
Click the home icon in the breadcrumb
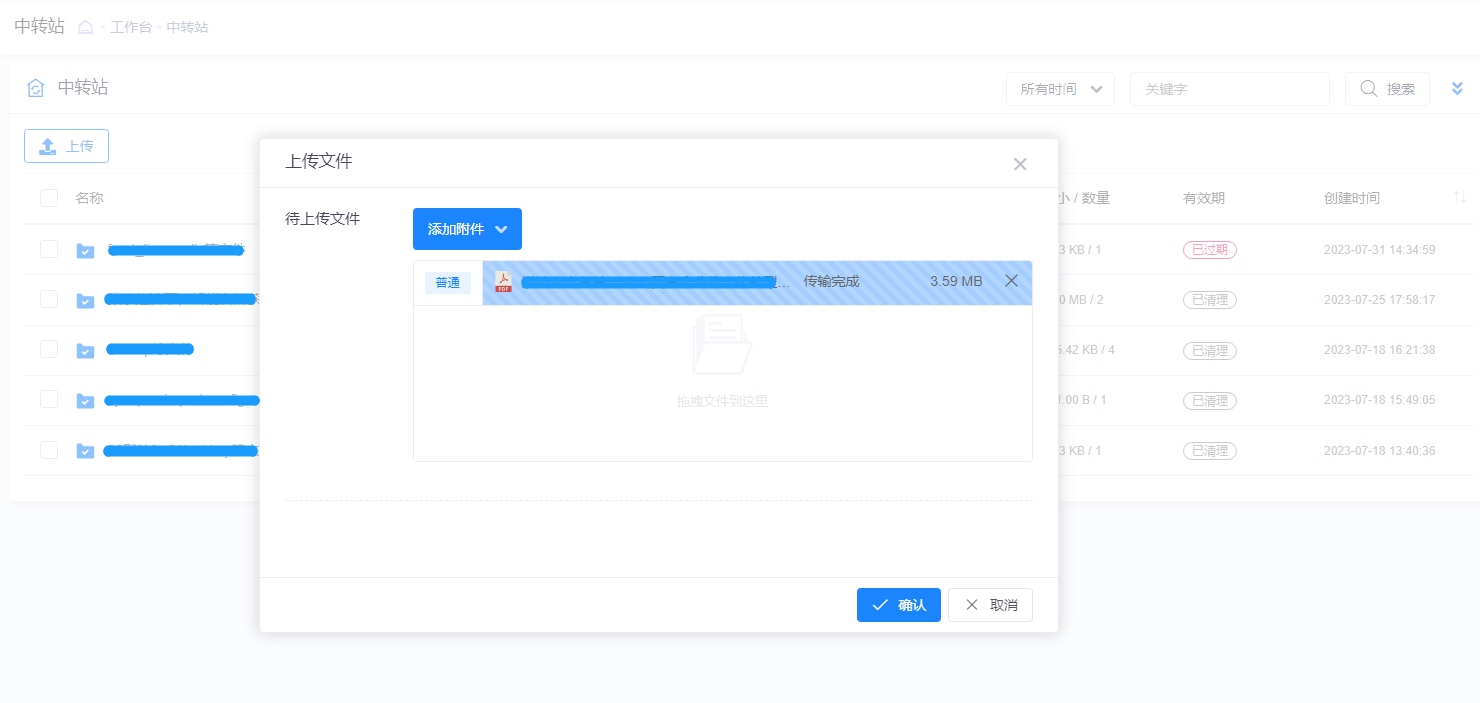[x=85, y=27]
